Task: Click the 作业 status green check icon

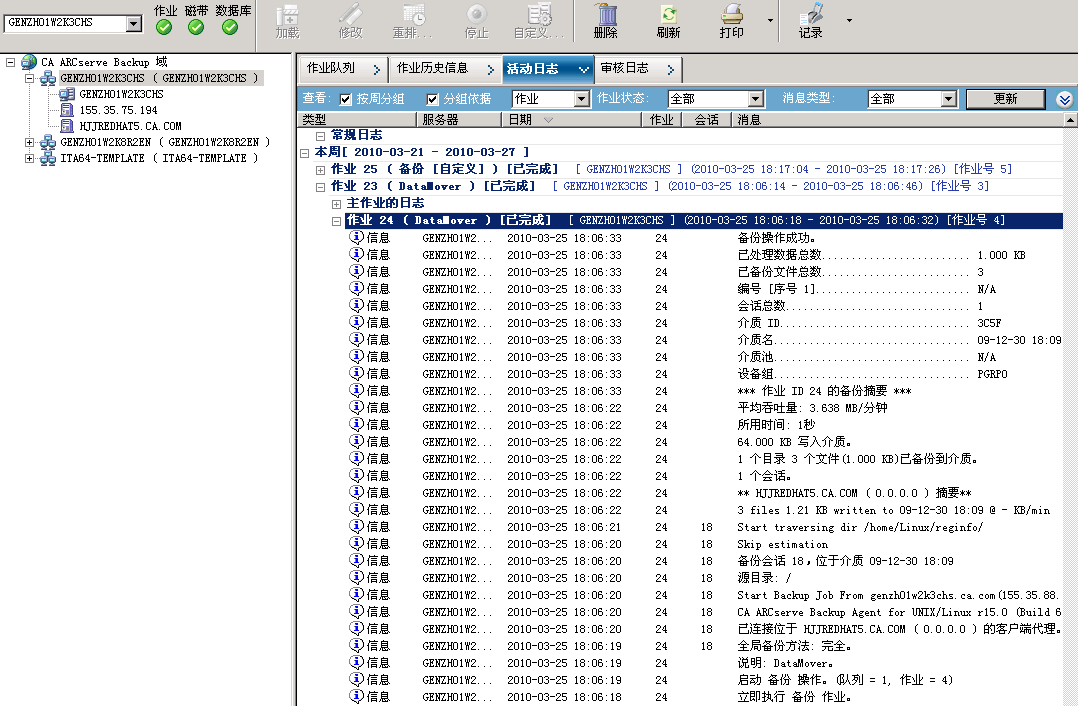Action: (x=165, y=27)
